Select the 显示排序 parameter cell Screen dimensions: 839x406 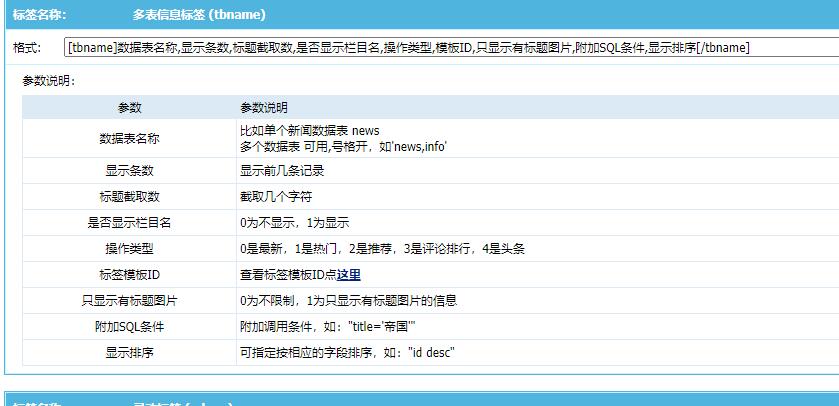129,352
